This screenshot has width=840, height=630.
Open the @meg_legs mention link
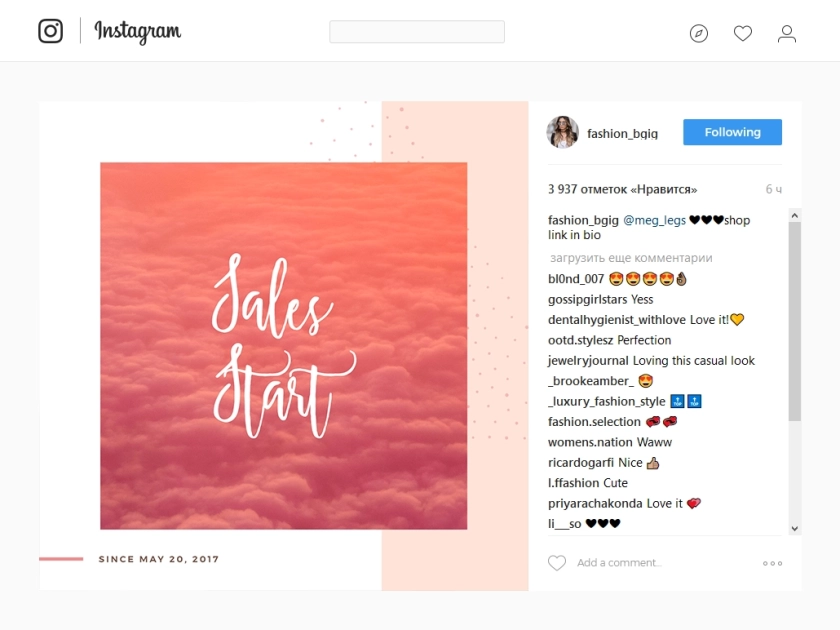pos(654,220)
